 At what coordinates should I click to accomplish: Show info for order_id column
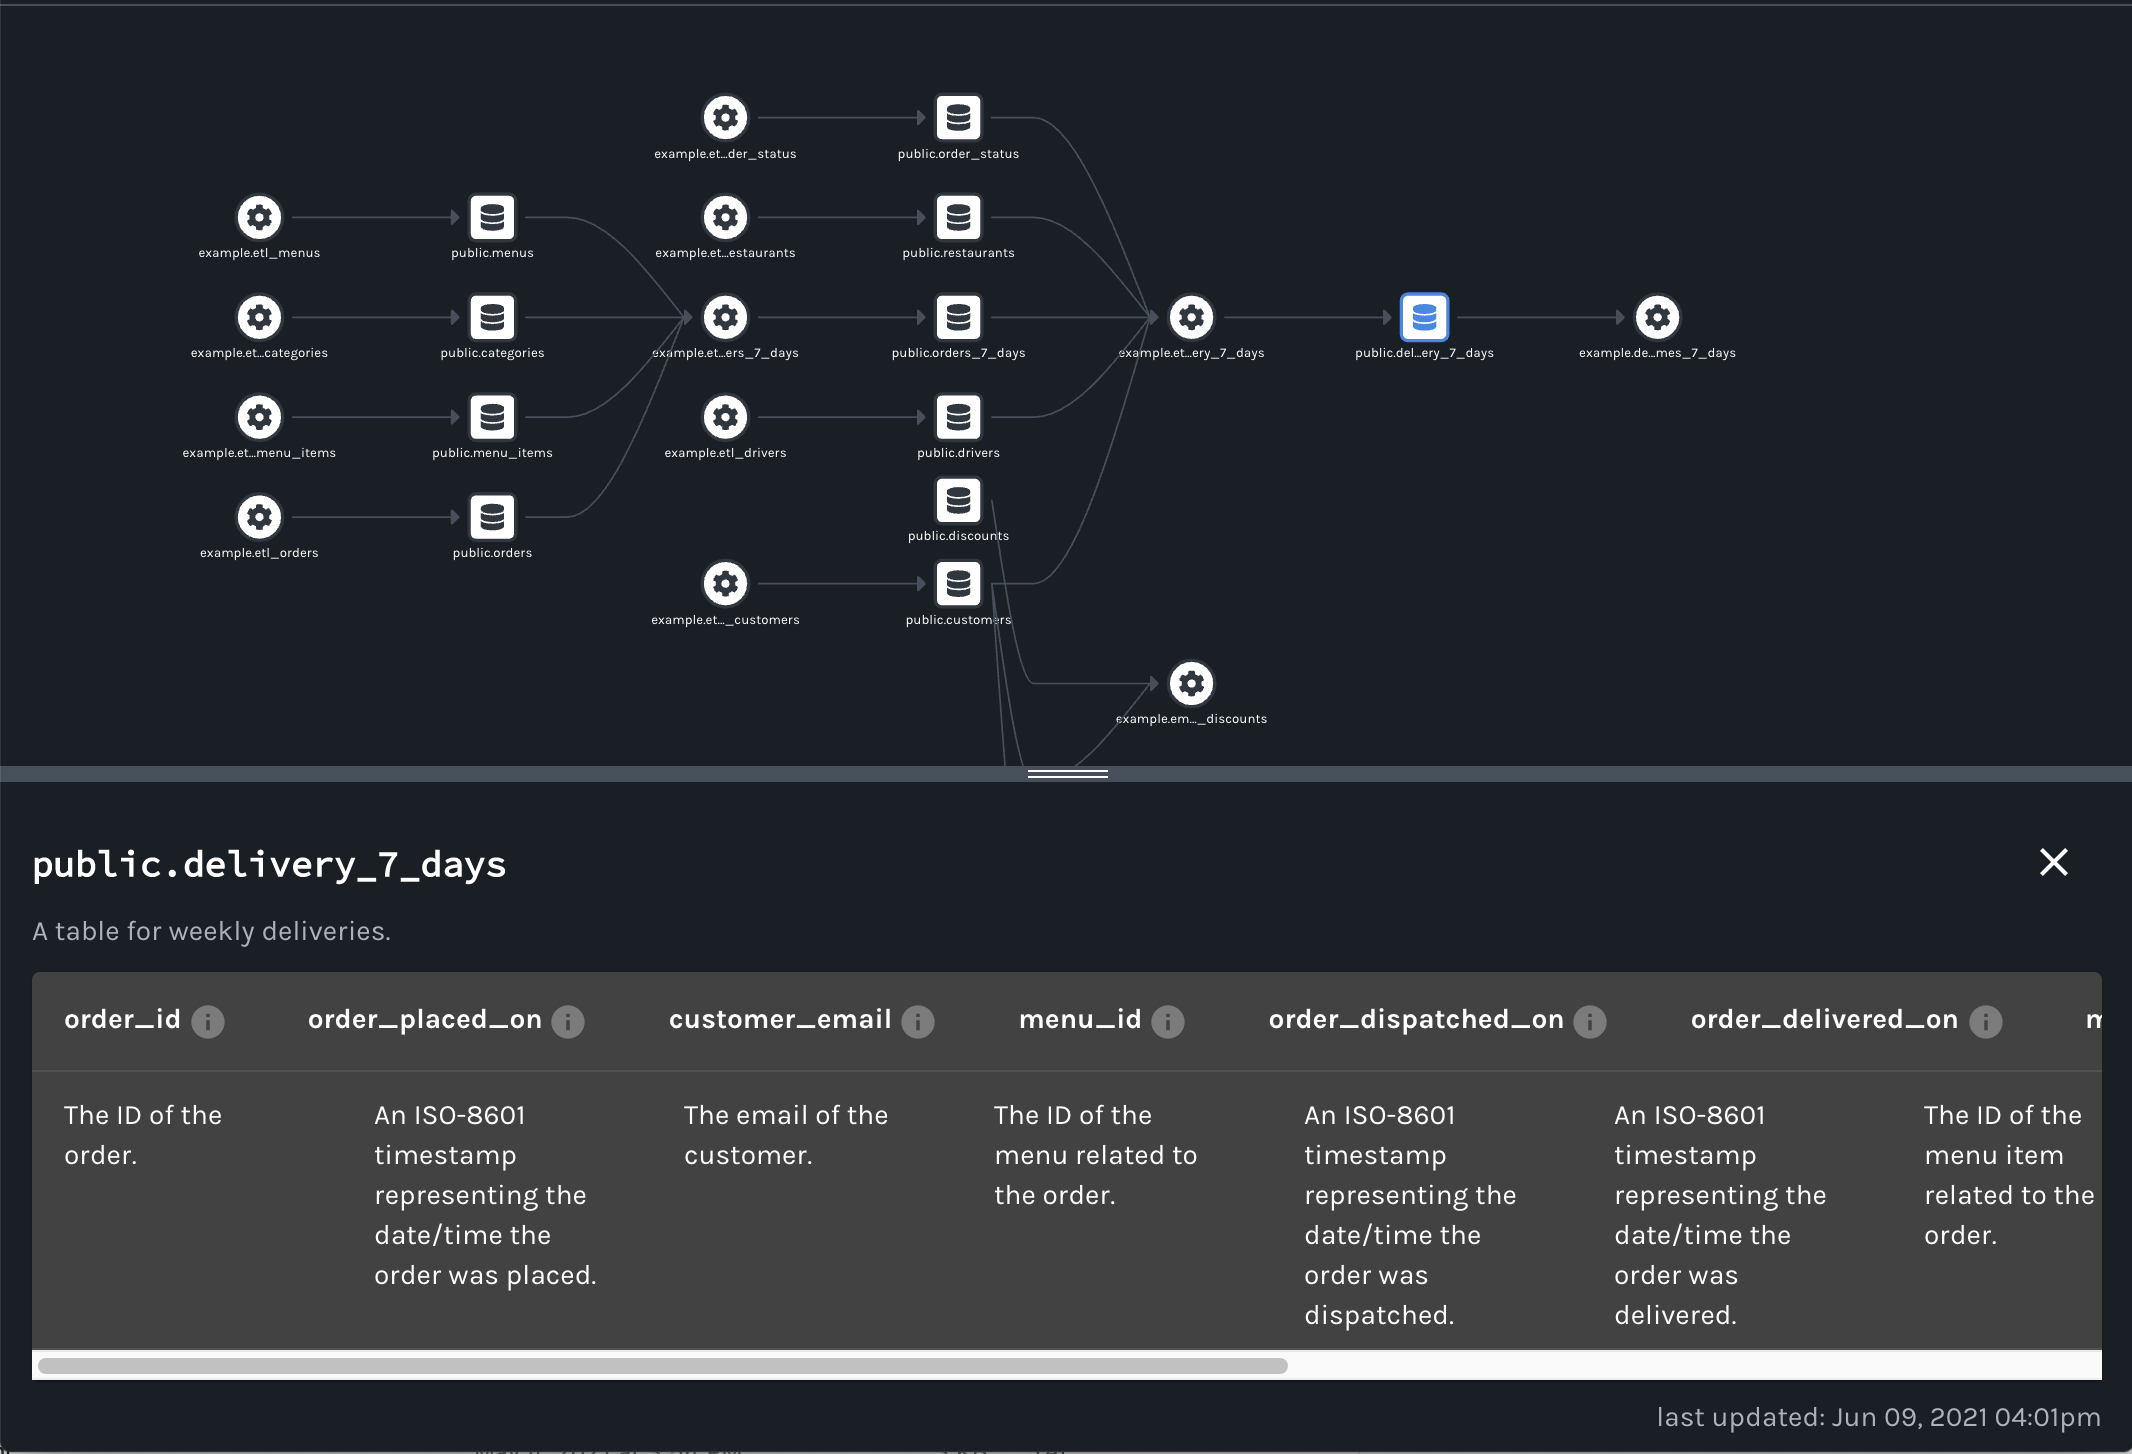(208, 1022)
